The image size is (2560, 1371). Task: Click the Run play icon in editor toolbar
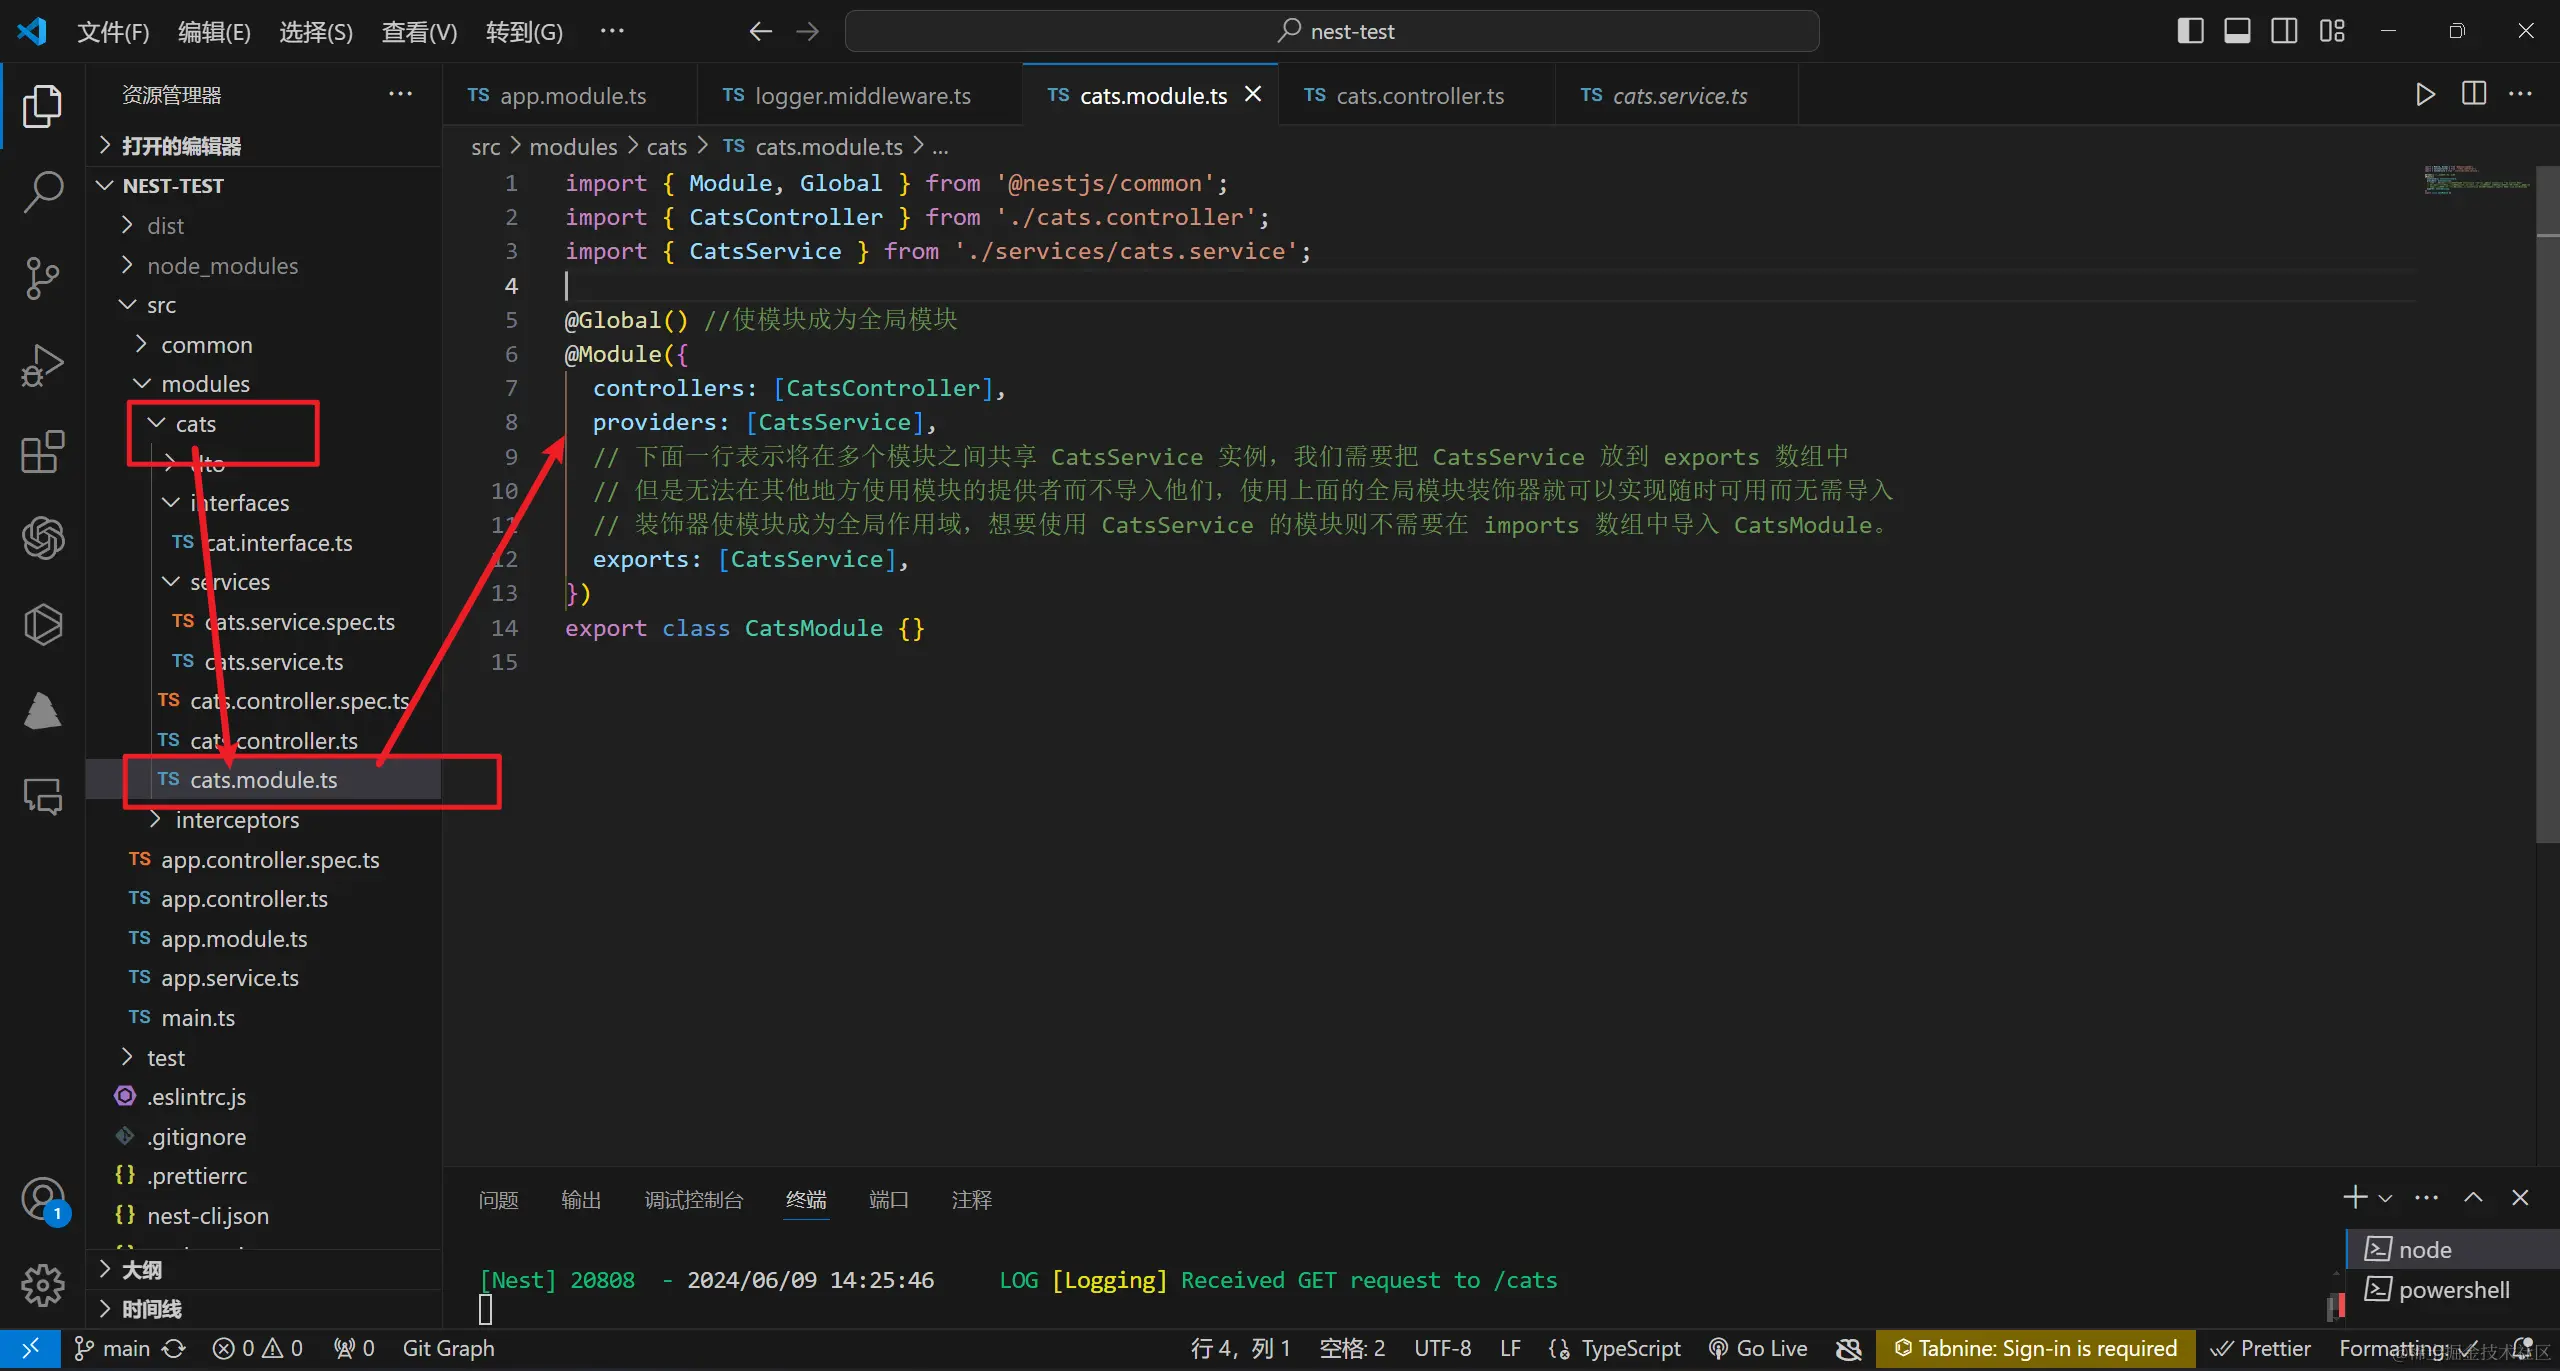point(2425,95)
